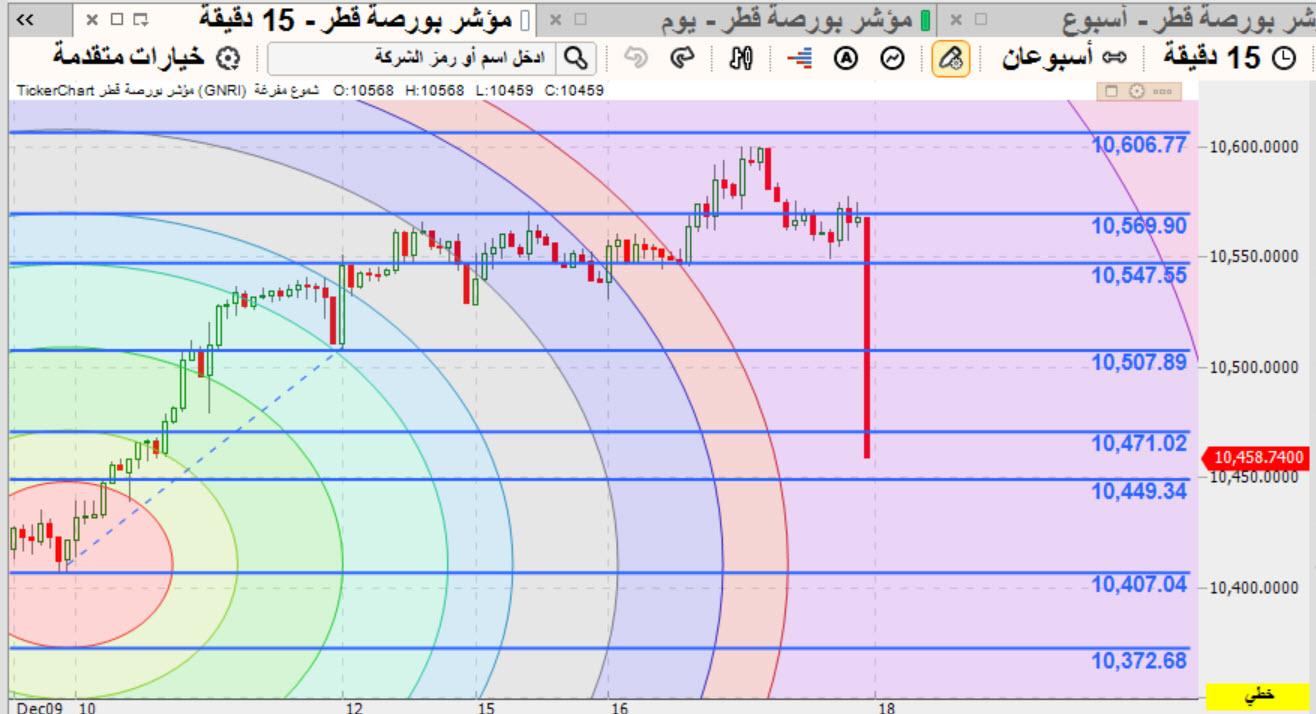Close the daily Qatar index tab
The height and width of the screenshot is (714, 1316).
[556, 19]
